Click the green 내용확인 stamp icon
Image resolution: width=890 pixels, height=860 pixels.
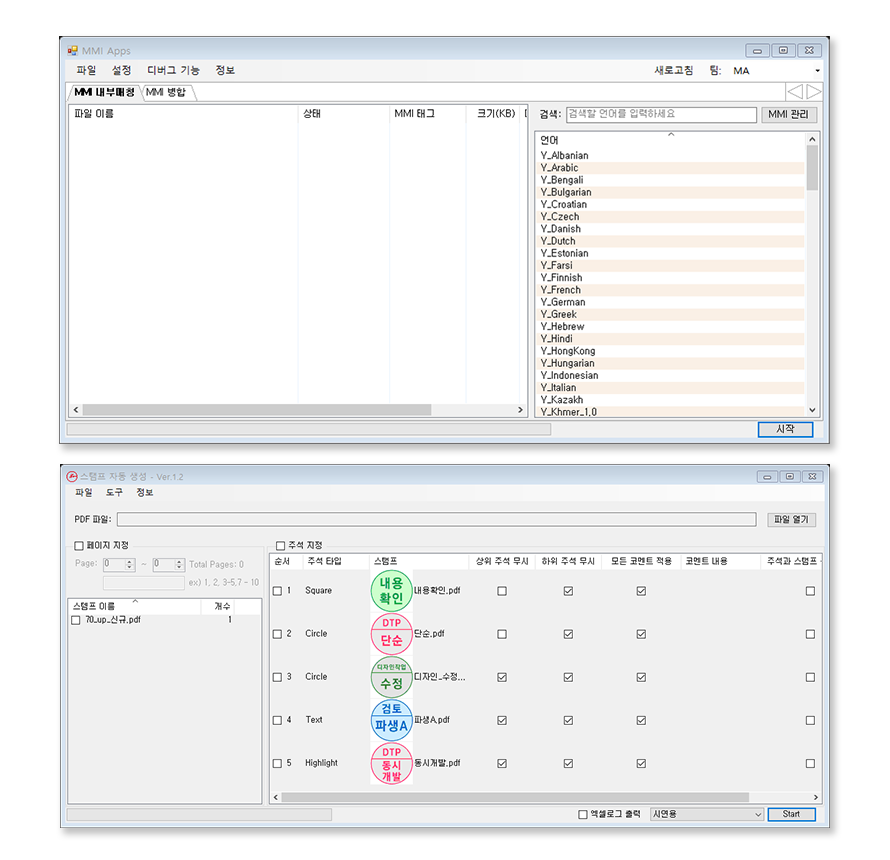tap(391, 591)
